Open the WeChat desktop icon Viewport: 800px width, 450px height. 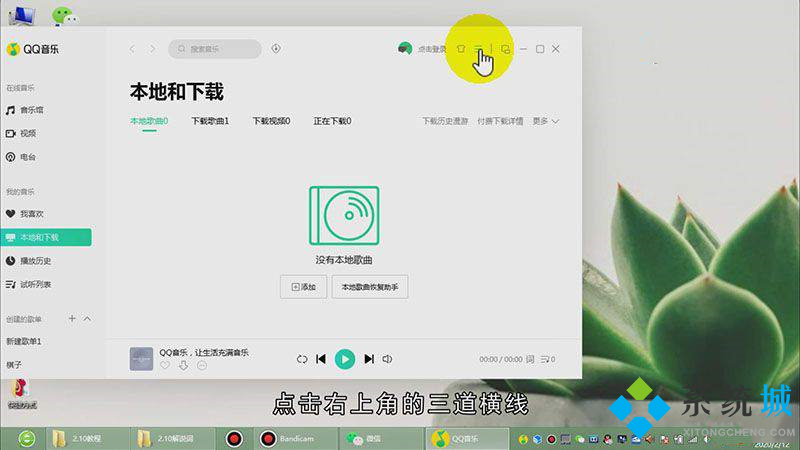[x=64, y=15]
